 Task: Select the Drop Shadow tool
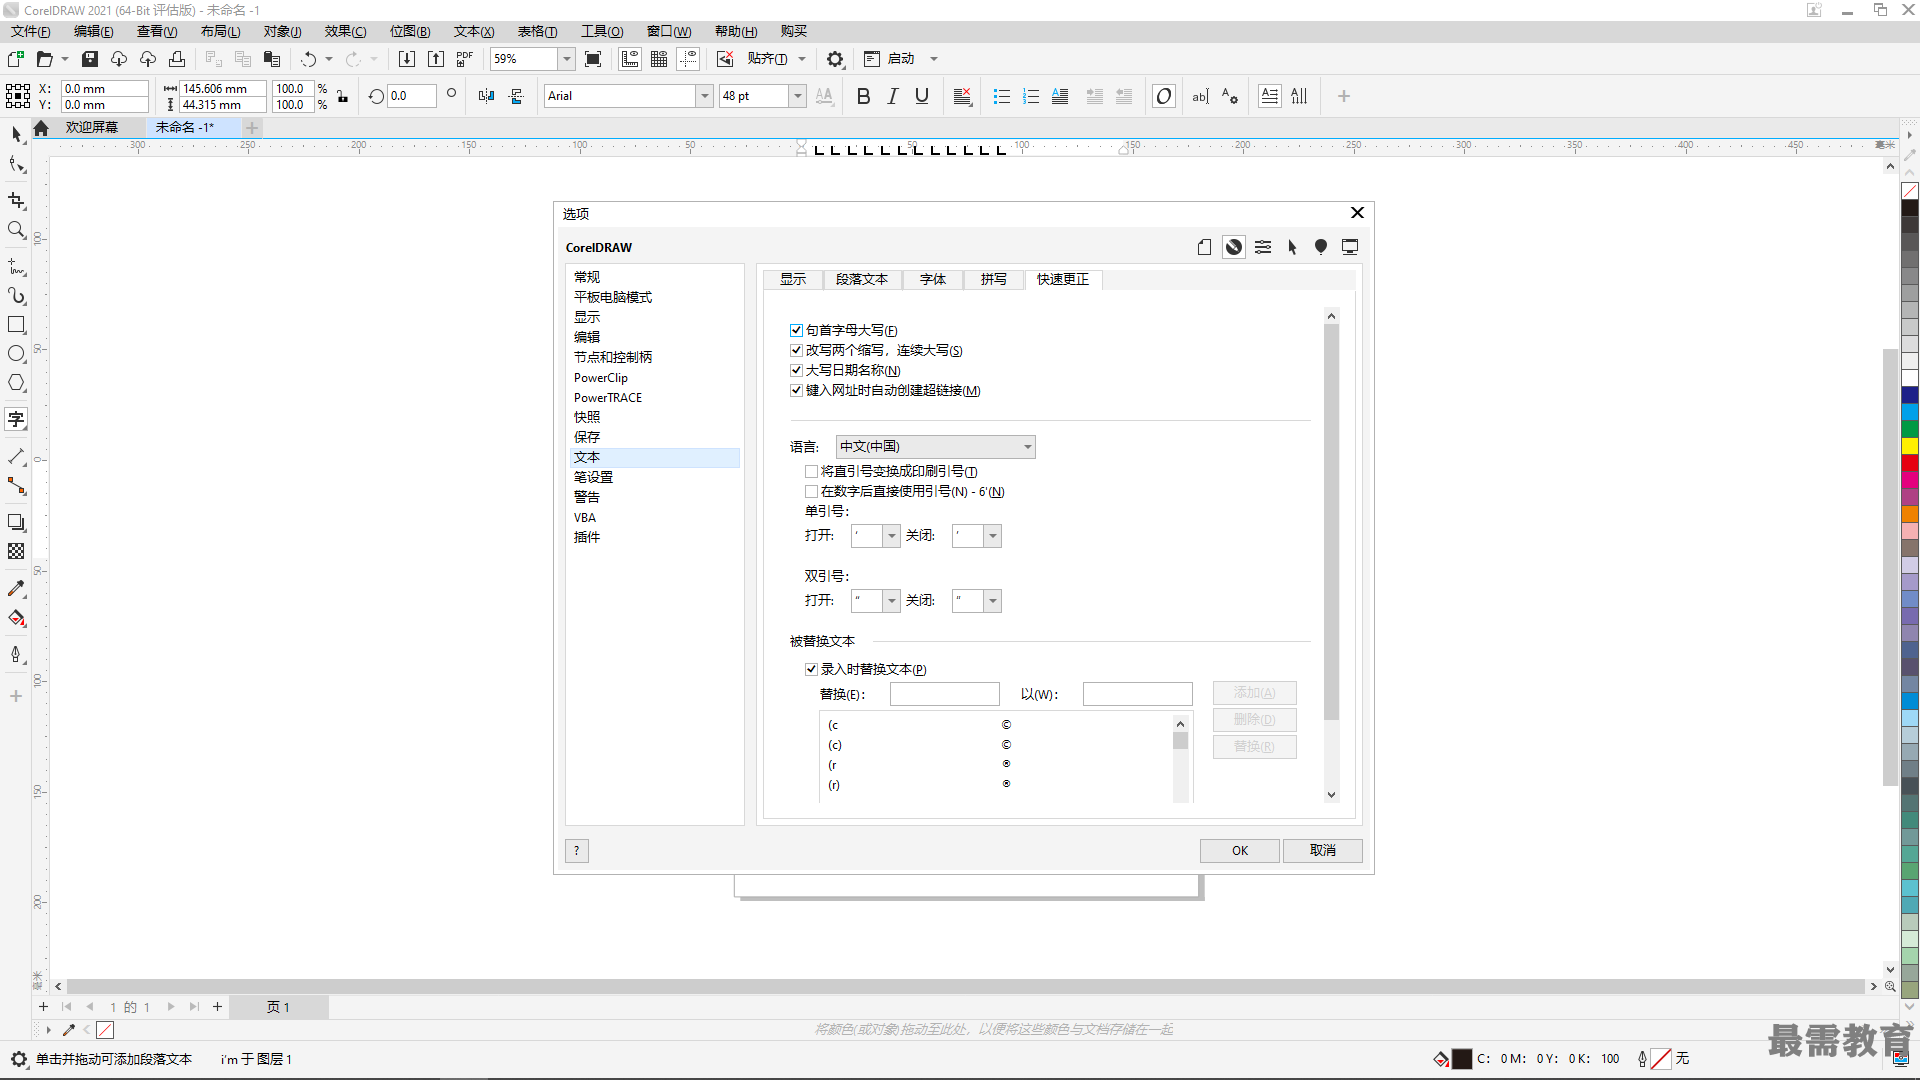click(x=16, y=522)
